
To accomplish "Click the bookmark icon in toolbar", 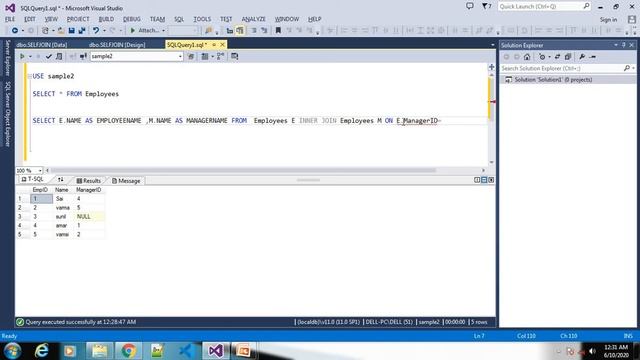I will coord(278,31).
